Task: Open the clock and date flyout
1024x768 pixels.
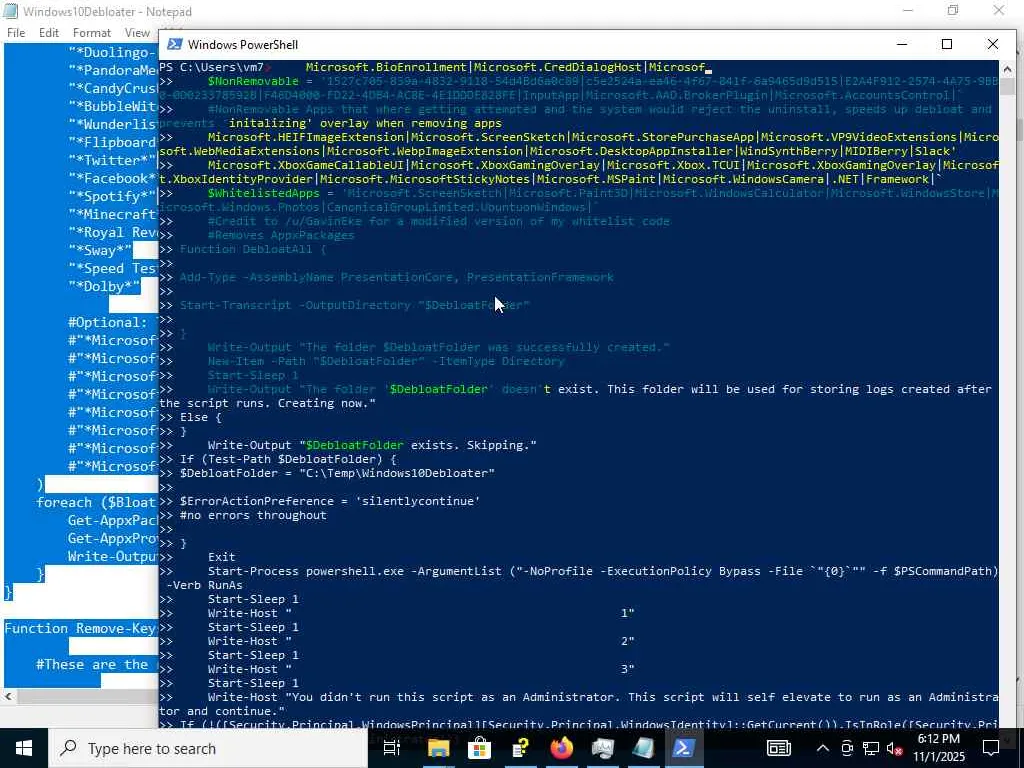Action: 938,748
